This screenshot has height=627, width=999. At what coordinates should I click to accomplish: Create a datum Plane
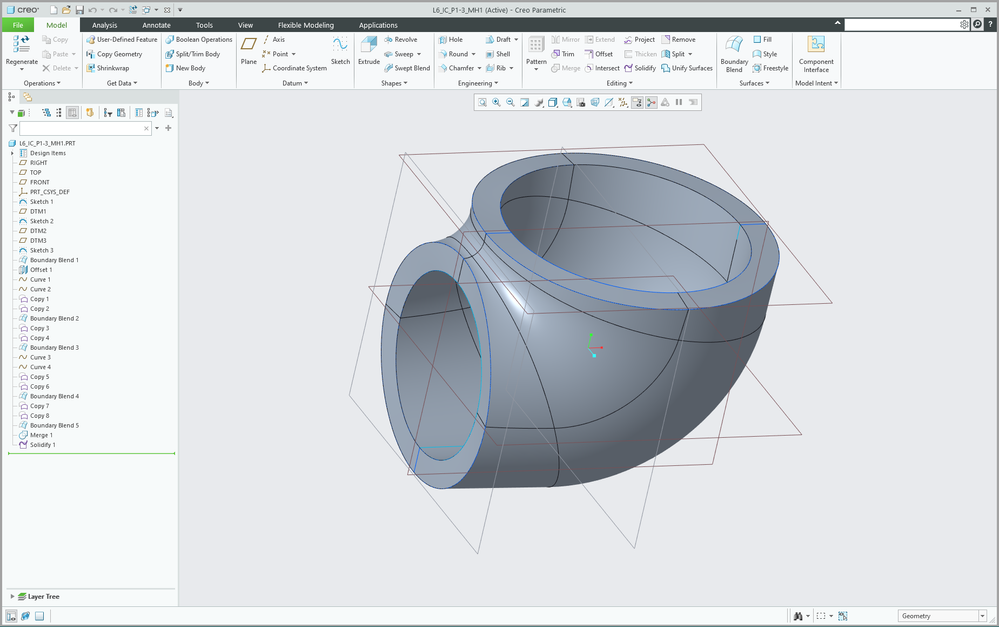coord(249,45)
